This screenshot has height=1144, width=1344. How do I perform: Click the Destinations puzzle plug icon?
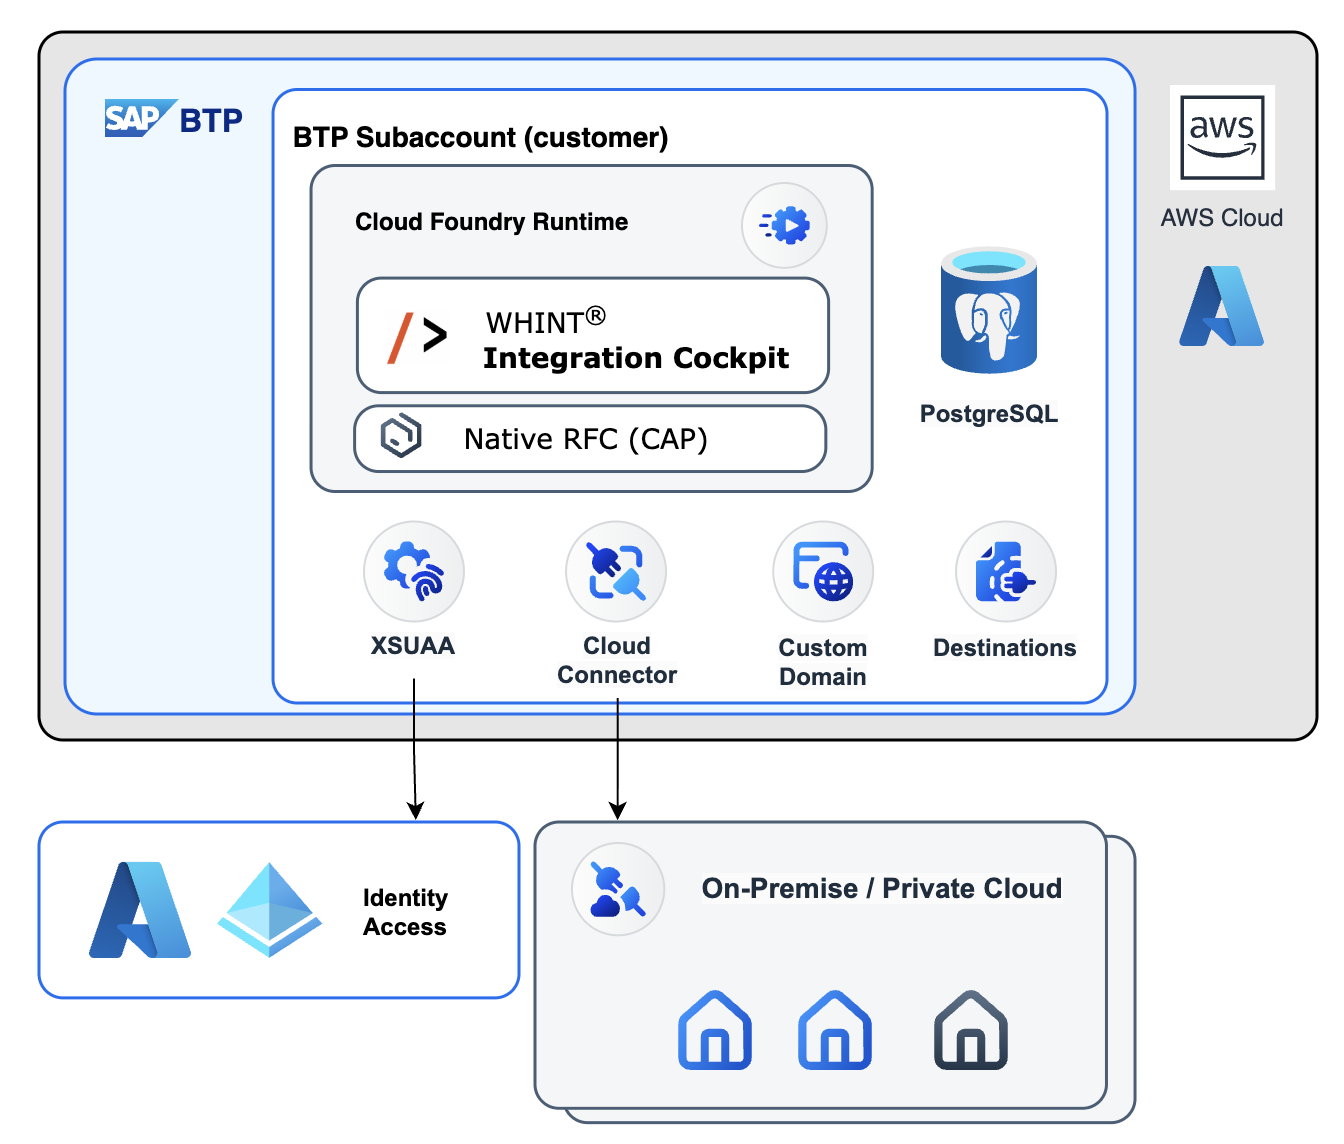pyautogui.click(x=1006, y=571)
